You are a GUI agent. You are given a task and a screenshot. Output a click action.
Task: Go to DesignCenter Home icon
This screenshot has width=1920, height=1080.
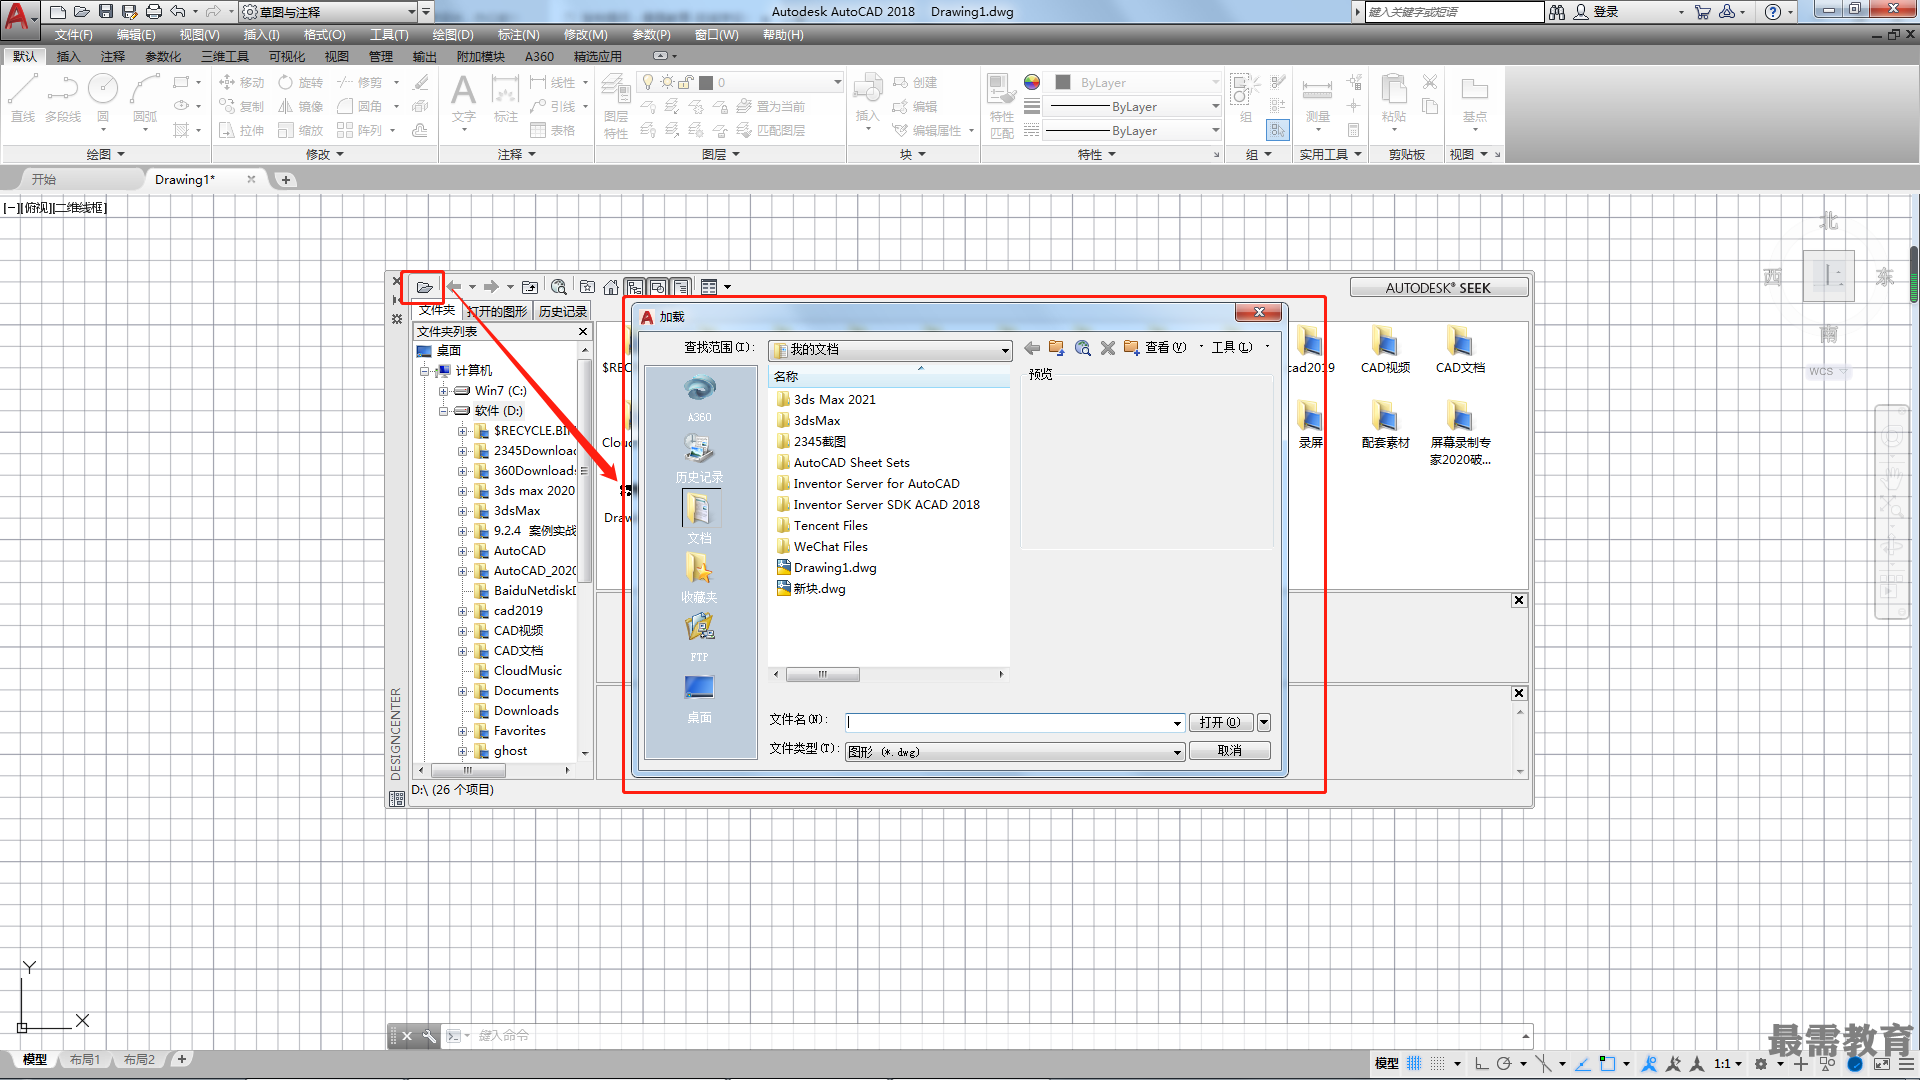pos(611,287)
